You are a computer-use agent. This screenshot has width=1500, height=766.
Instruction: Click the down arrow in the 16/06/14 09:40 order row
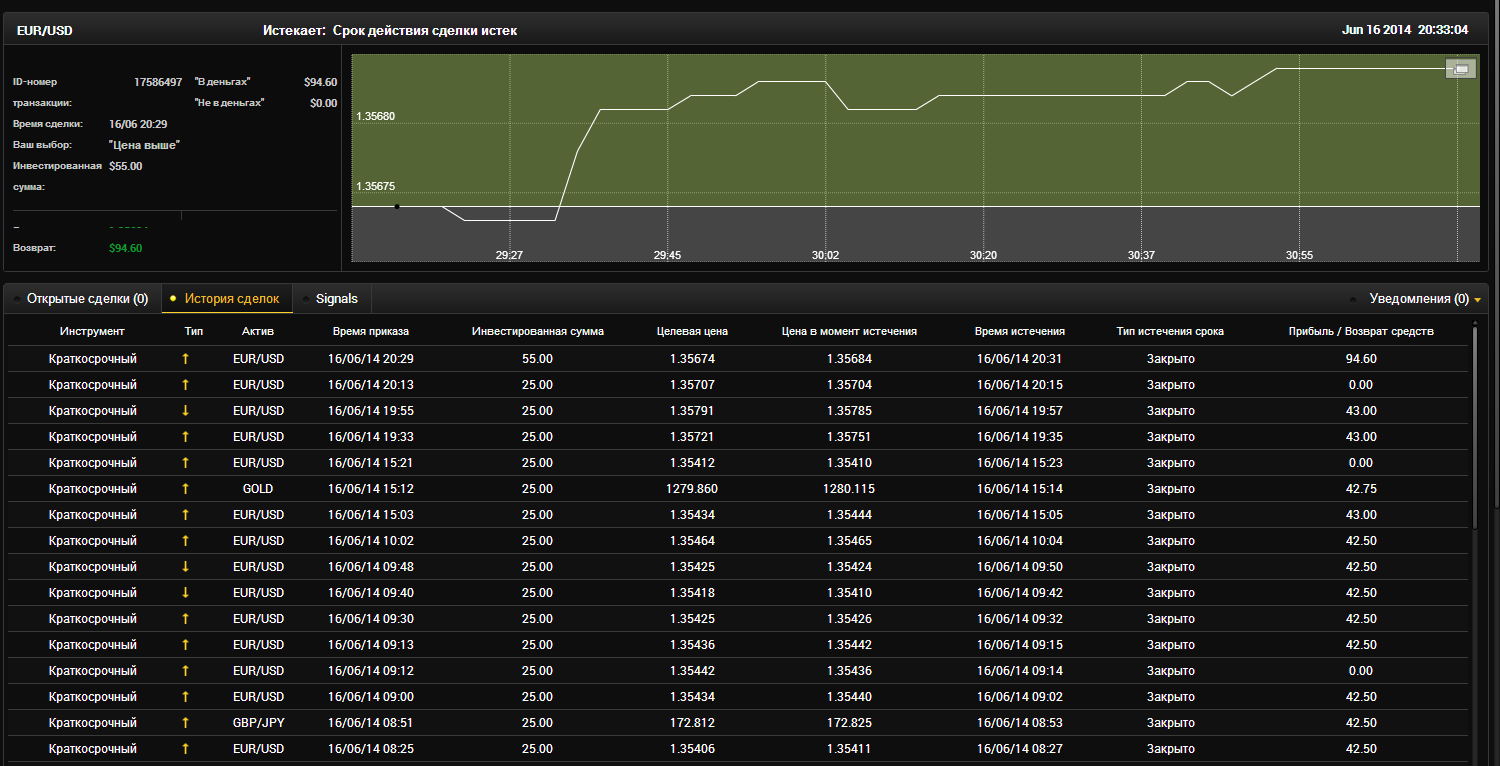[x=185, y=593]
